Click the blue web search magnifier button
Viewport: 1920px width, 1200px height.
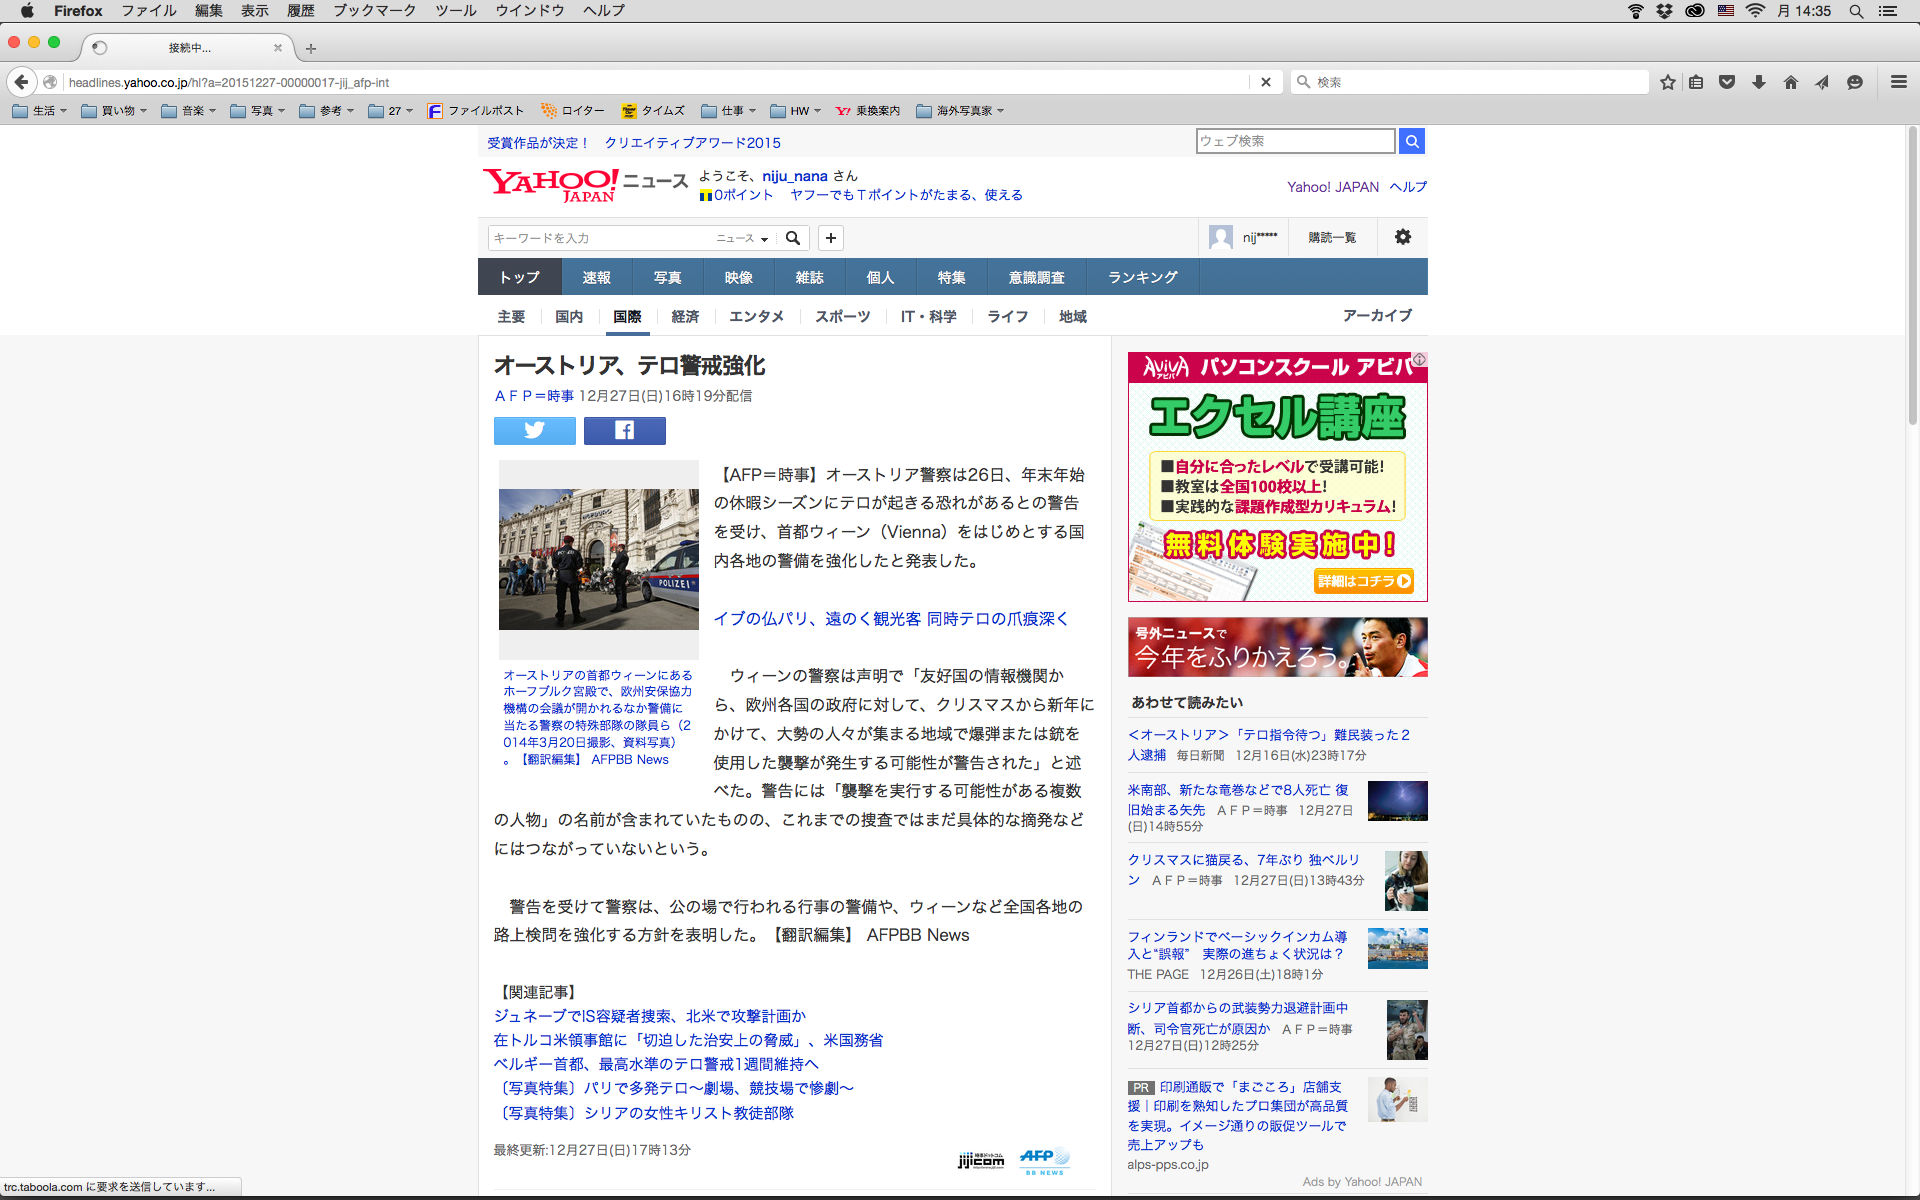coord(1411,141)
